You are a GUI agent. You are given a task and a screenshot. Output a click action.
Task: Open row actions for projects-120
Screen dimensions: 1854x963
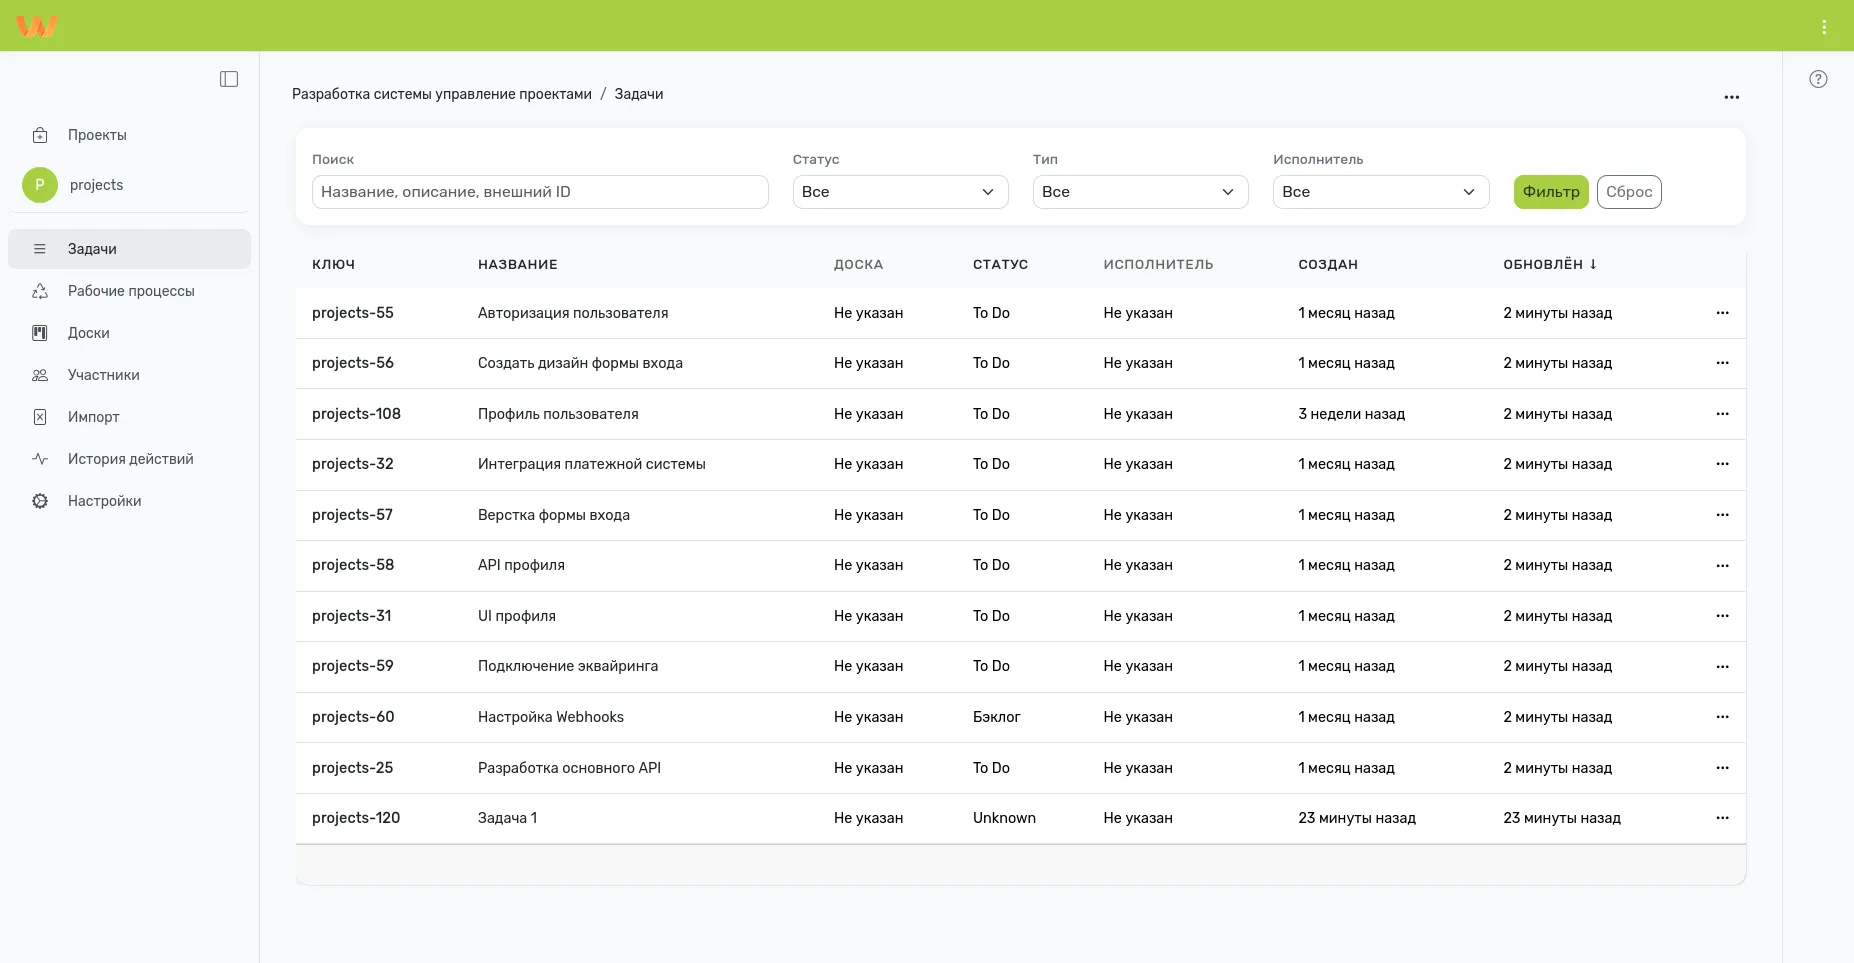tap(1722, 818)
